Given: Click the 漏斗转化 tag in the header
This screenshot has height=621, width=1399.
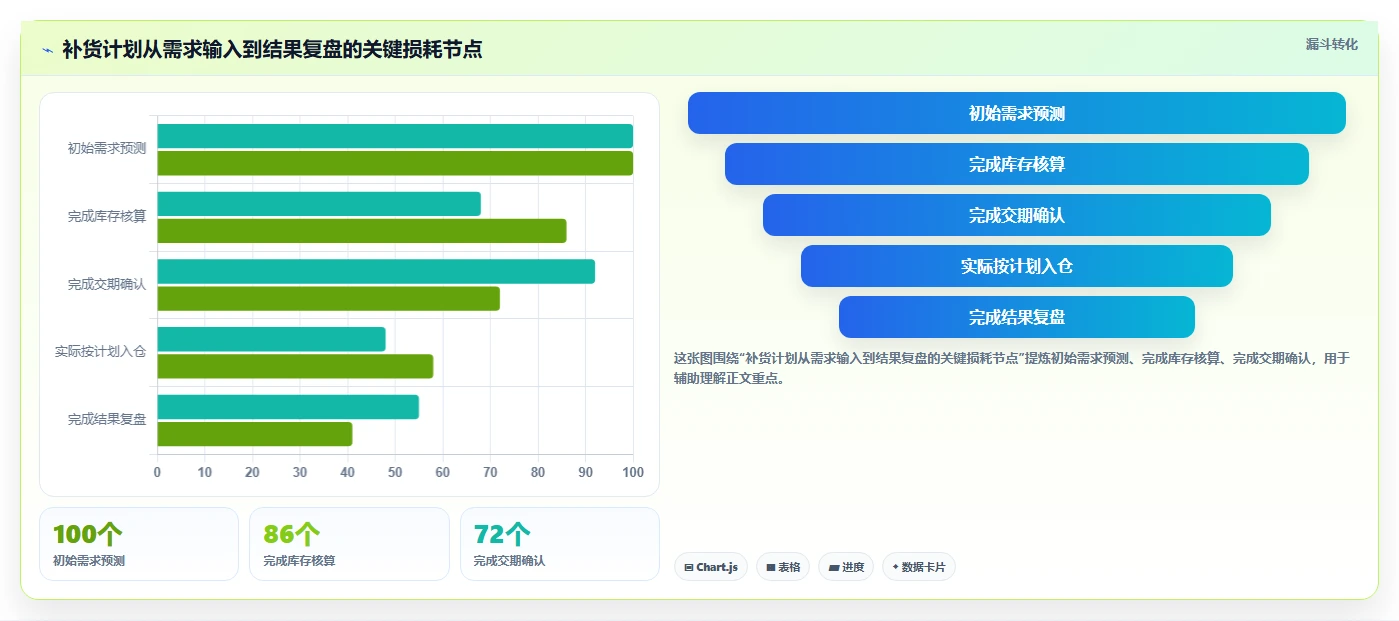Looking at the screenshot, I should coord(1331,44).
